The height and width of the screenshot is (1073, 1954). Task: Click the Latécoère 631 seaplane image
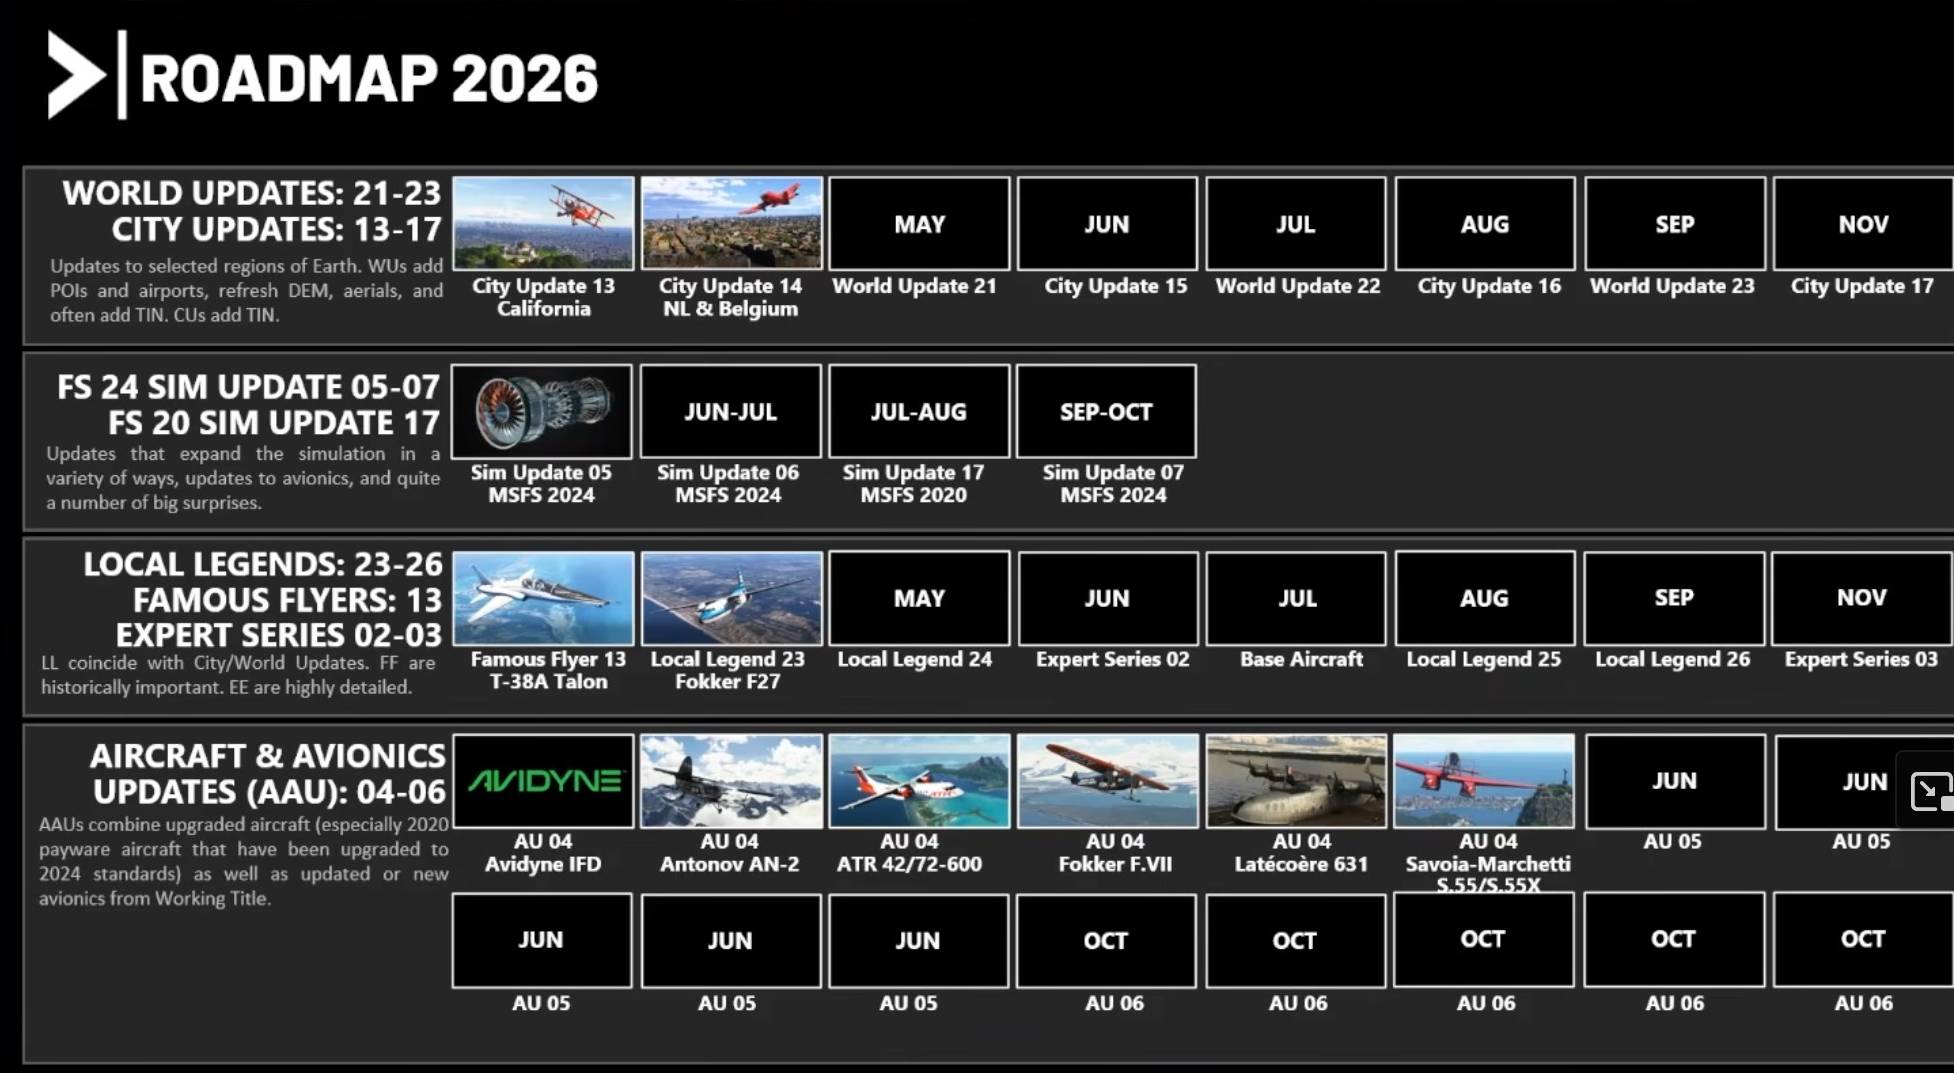tap(1295, 782)
